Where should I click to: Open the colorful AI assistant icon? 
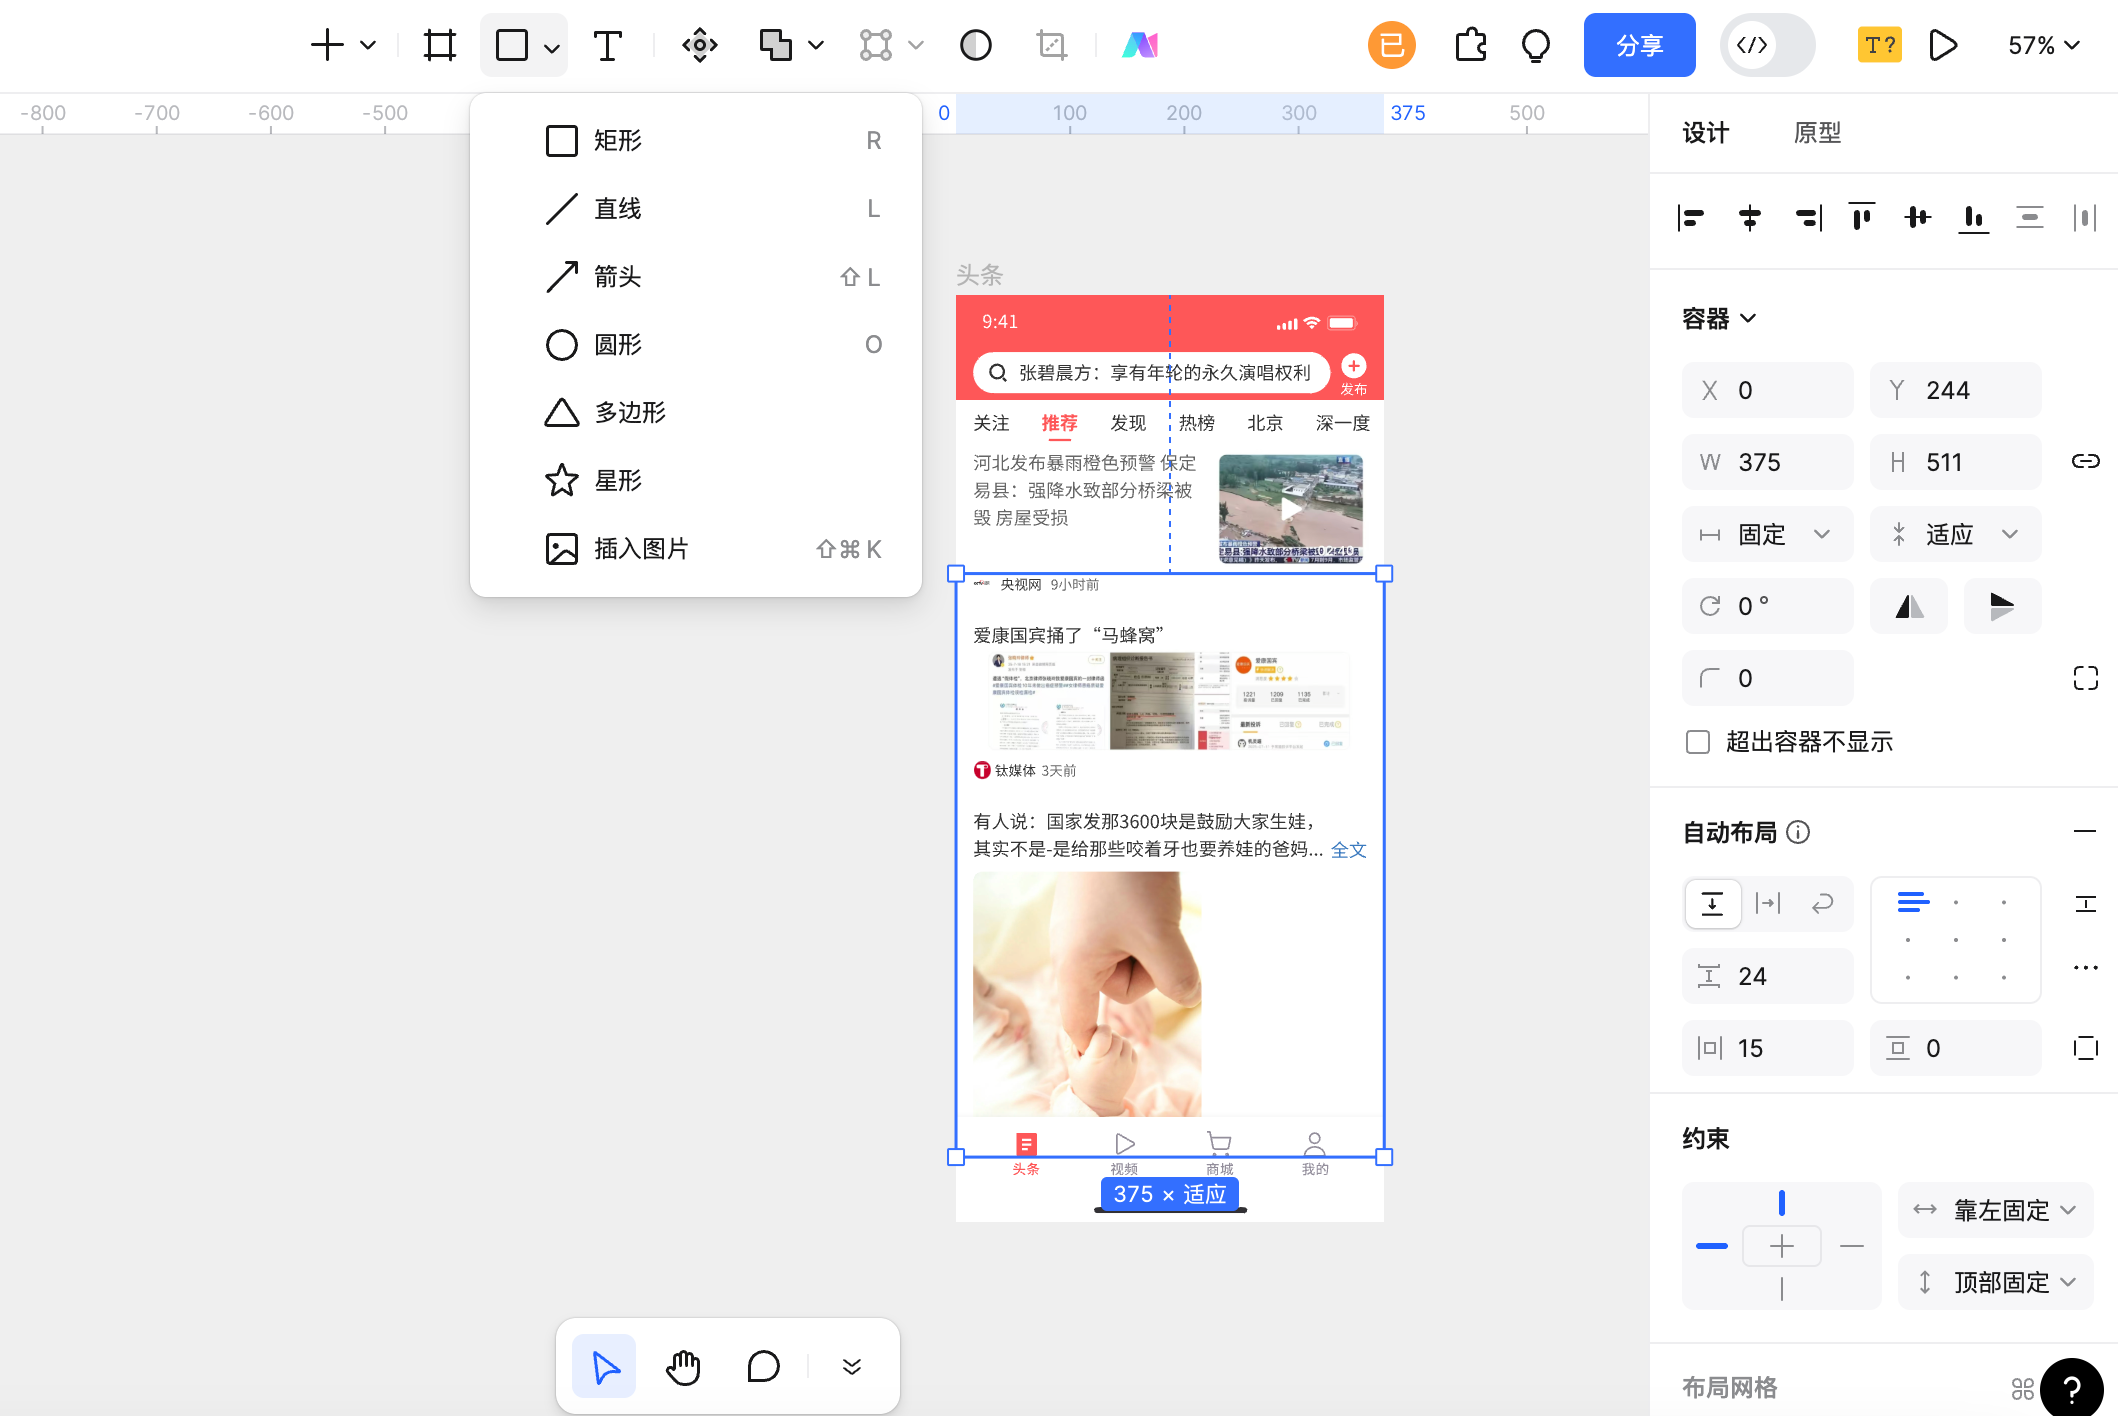tap(1140, 45)
